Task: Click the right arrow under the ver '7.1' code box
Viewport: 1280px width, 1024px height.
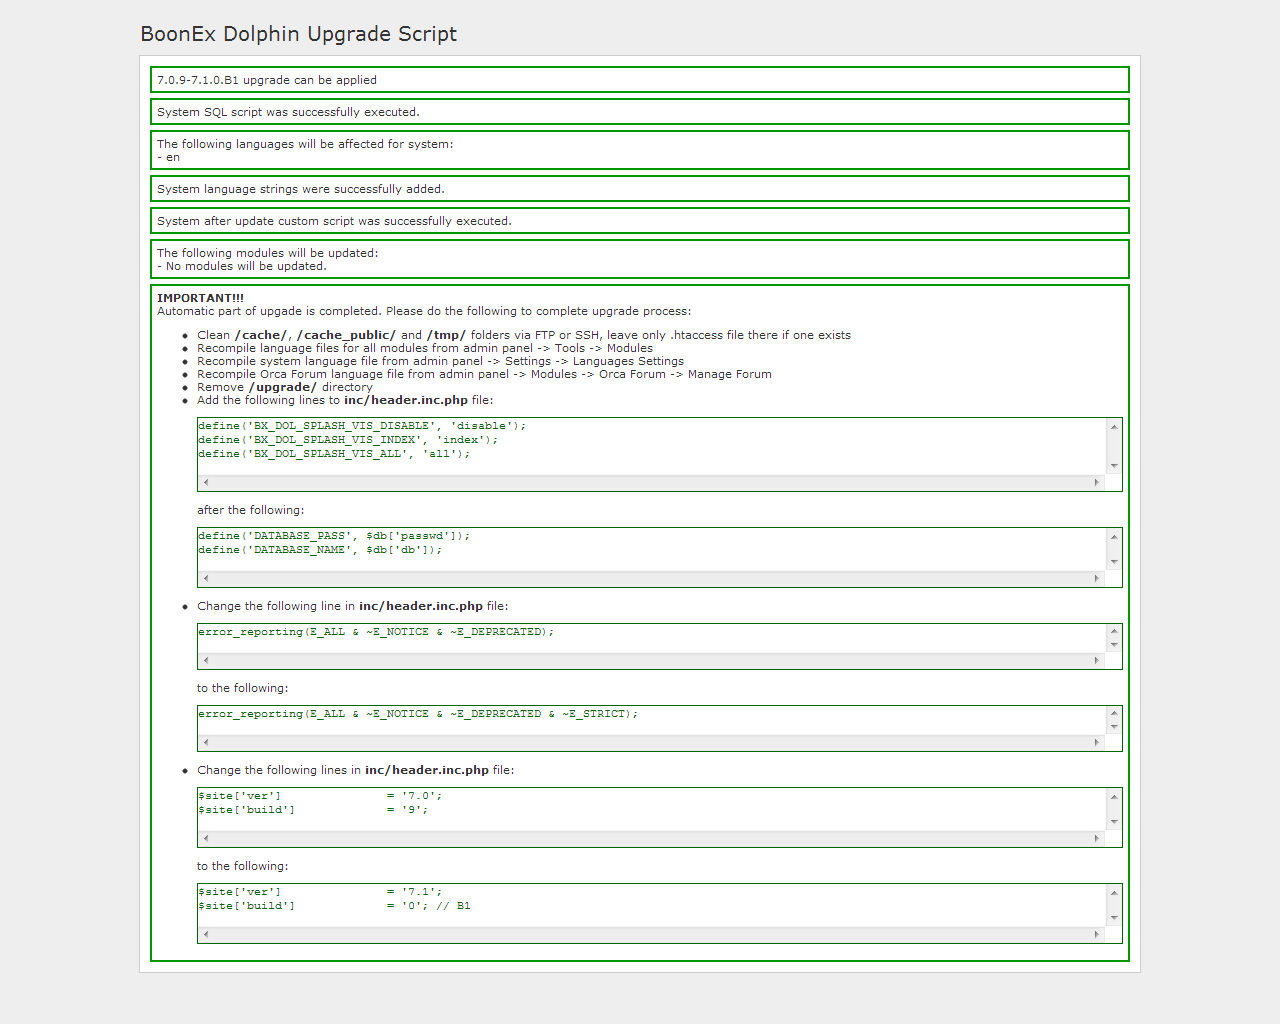Action: coord(1097,934)
